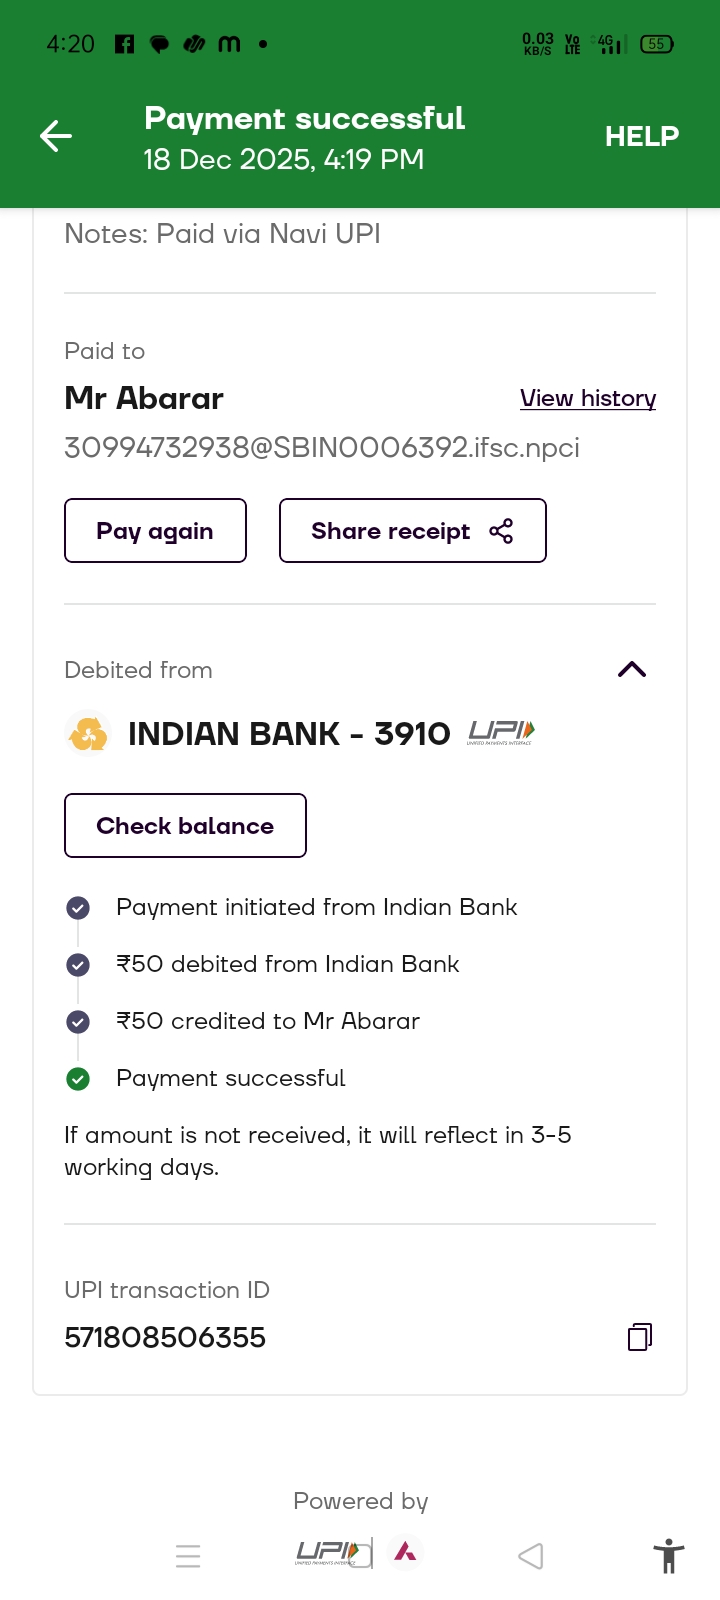Image resolution: width=720 pixels, height=1600 pixels.
Task: Tap the Payment initiated step checkmark
Action: coord(78,908)
